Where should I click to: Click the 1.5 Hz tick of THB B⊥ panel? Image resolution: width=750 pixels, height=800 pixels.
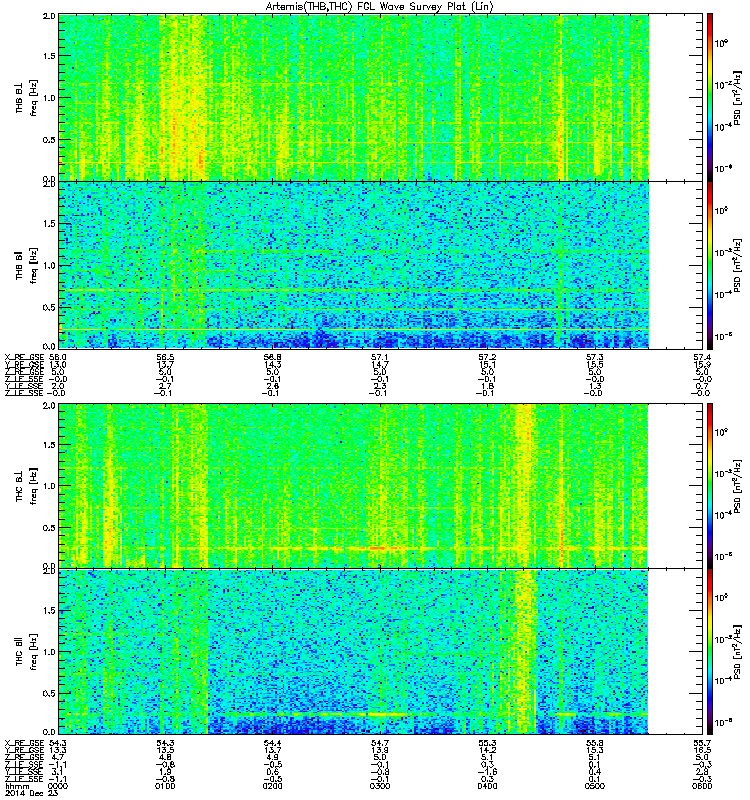coord(49,56)
